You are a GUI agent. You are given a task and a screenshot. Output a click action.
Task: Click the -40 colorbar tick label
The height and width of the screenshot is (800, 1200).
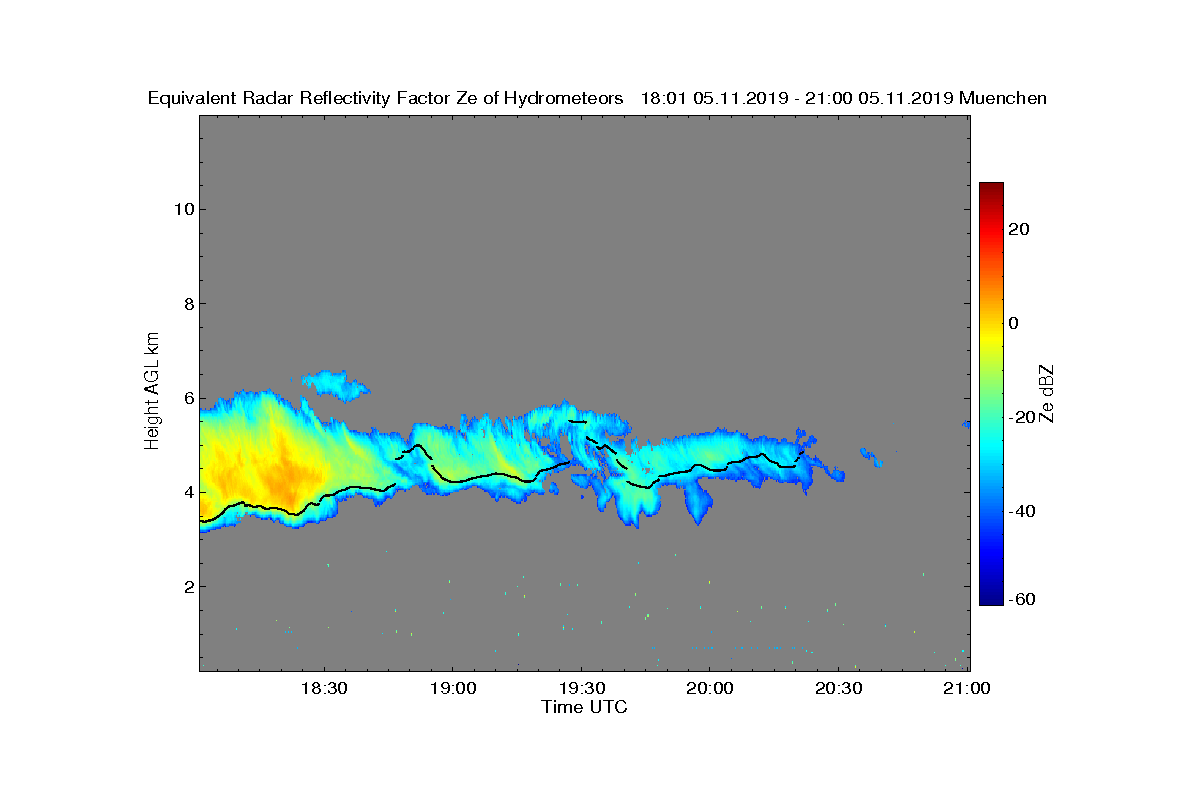point(1022,511)
